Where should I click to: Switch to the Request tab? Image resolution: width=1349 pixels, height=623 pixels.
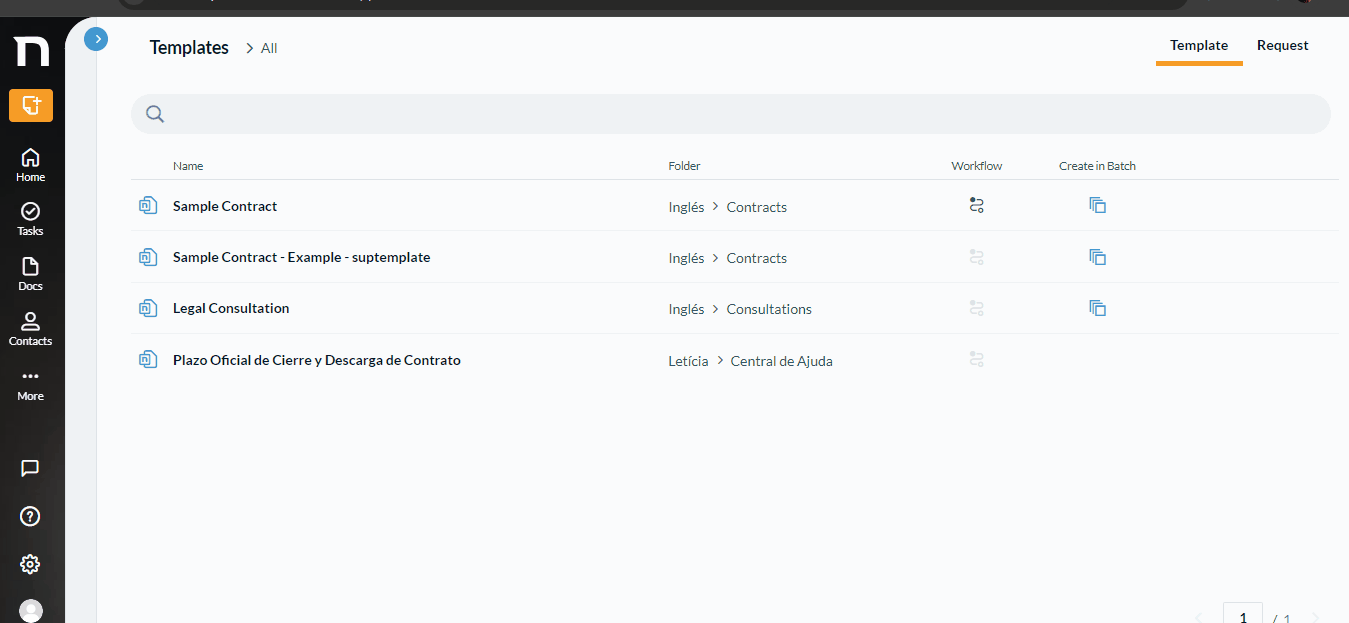pyautogui.click(x=1282, y=45)
